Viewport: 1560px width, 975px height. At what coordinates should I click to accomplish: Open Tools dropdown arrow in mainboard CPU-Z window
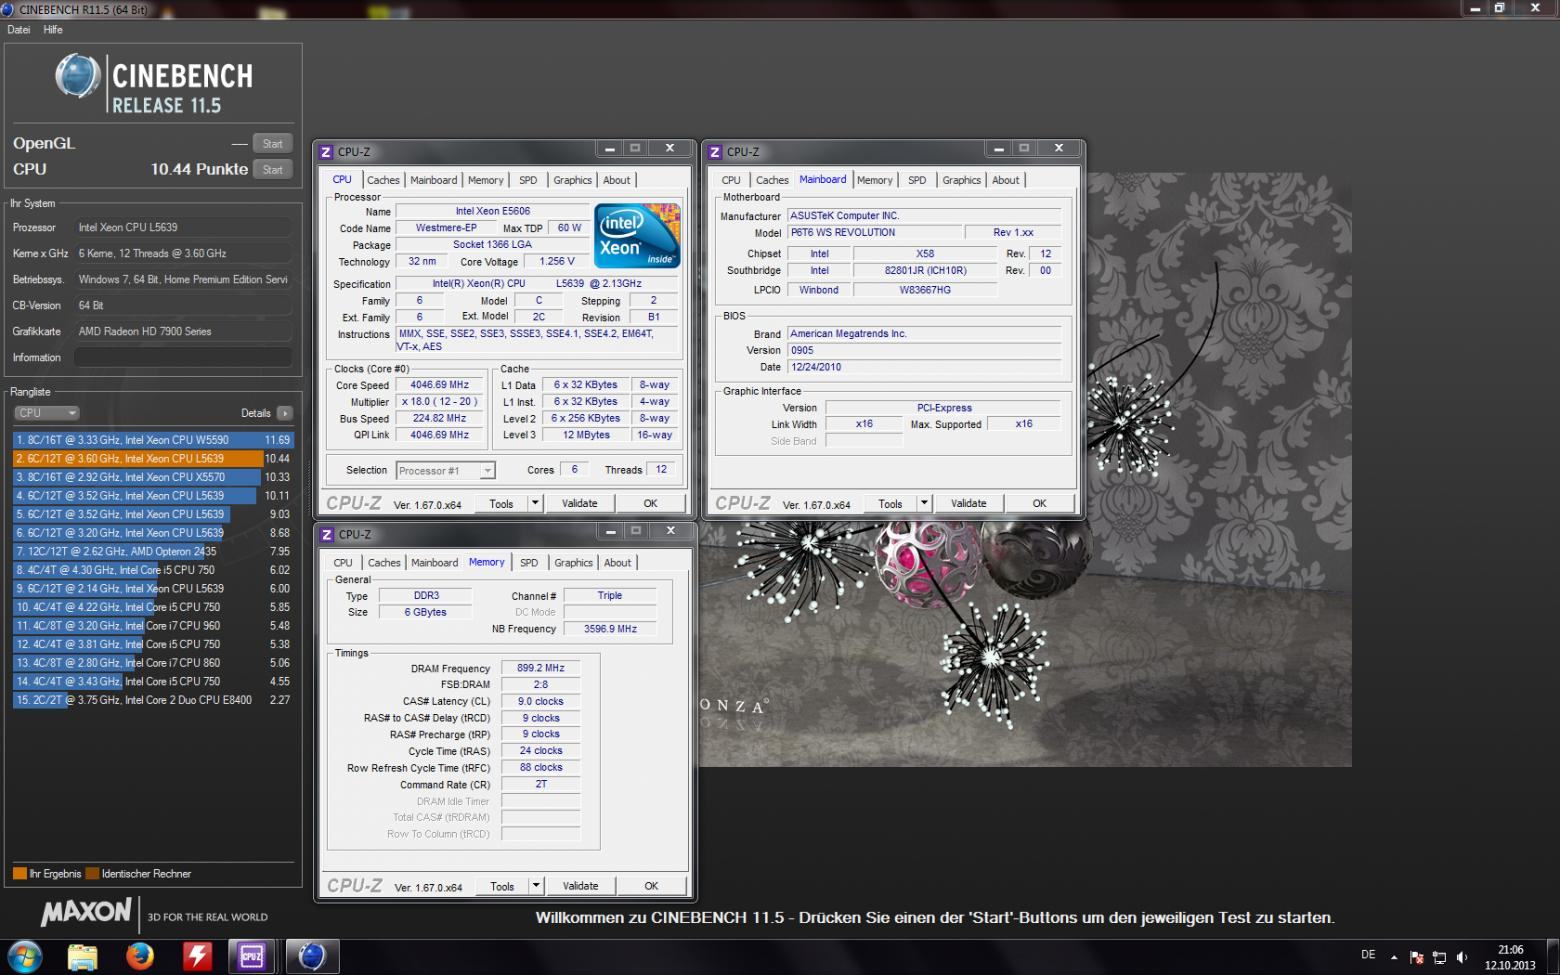(x=924, y=503)
